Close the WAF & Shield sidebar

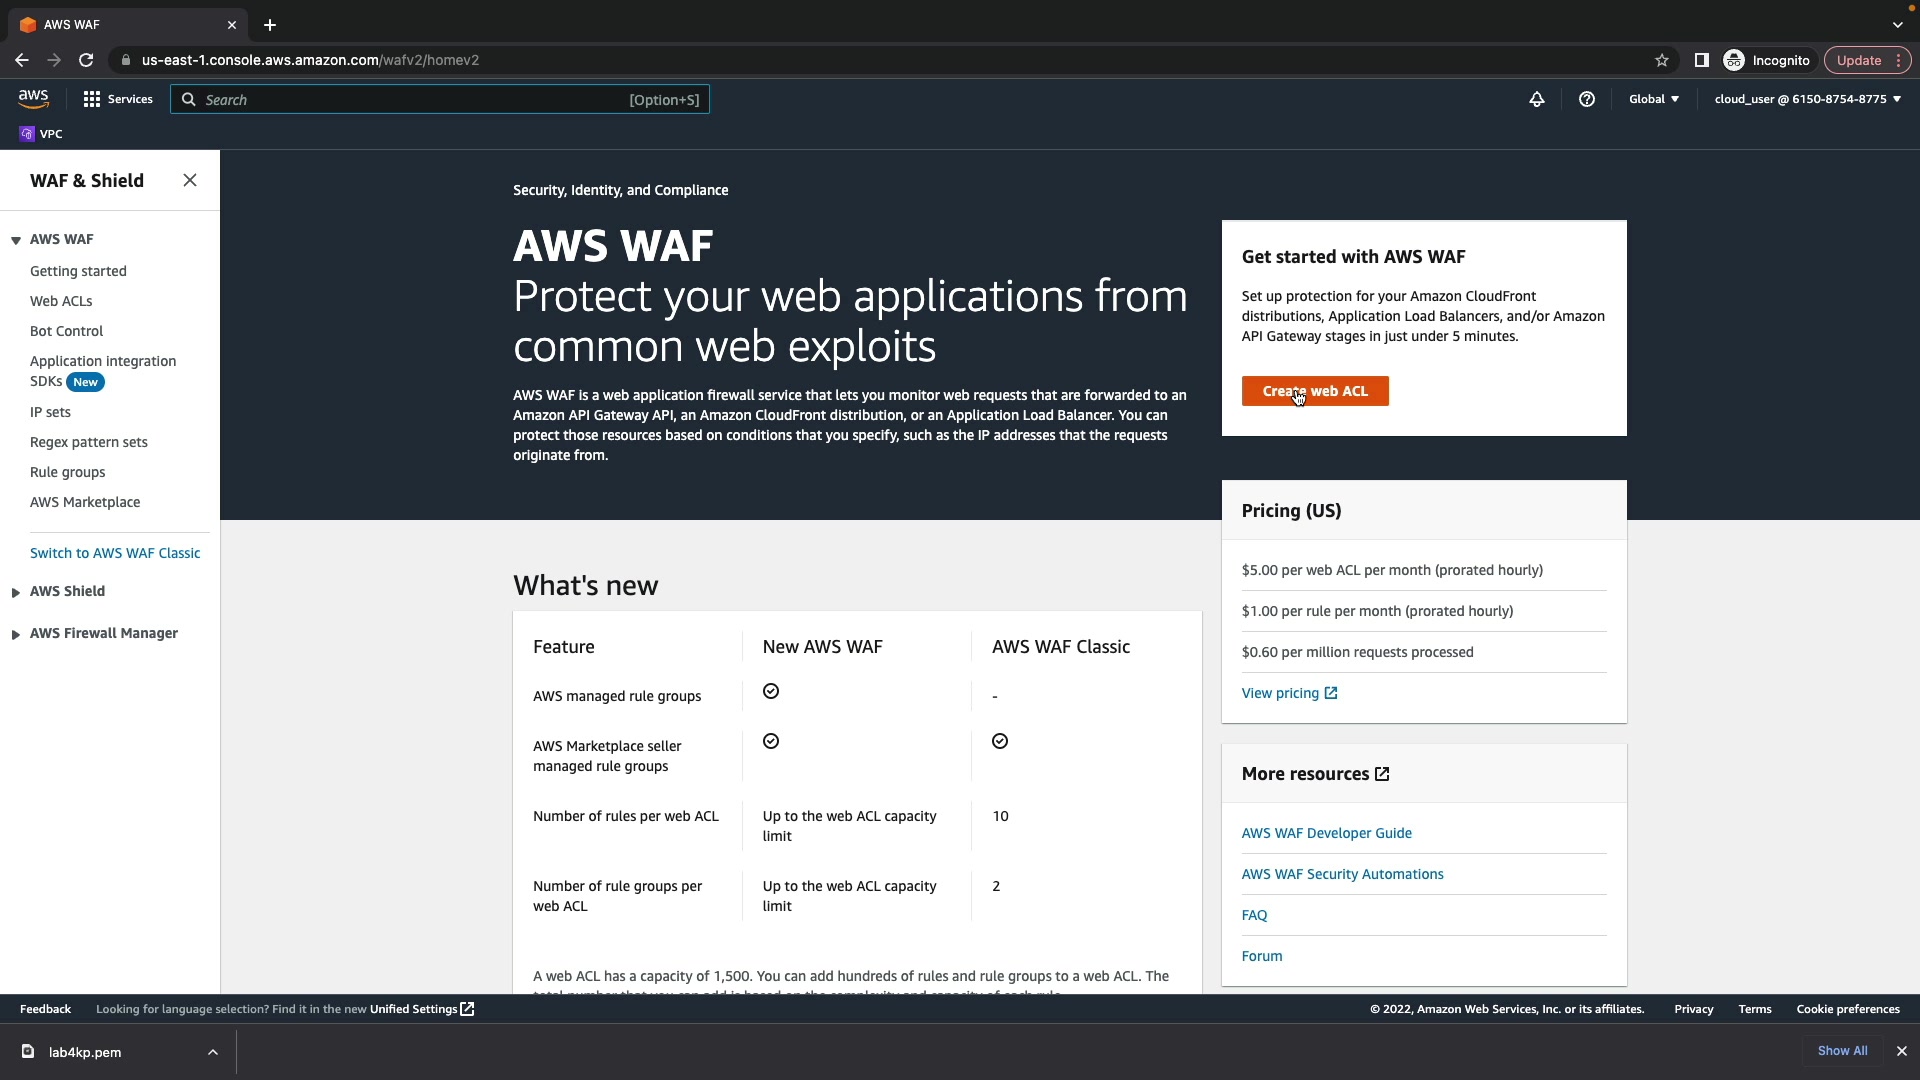coord(190,180)
